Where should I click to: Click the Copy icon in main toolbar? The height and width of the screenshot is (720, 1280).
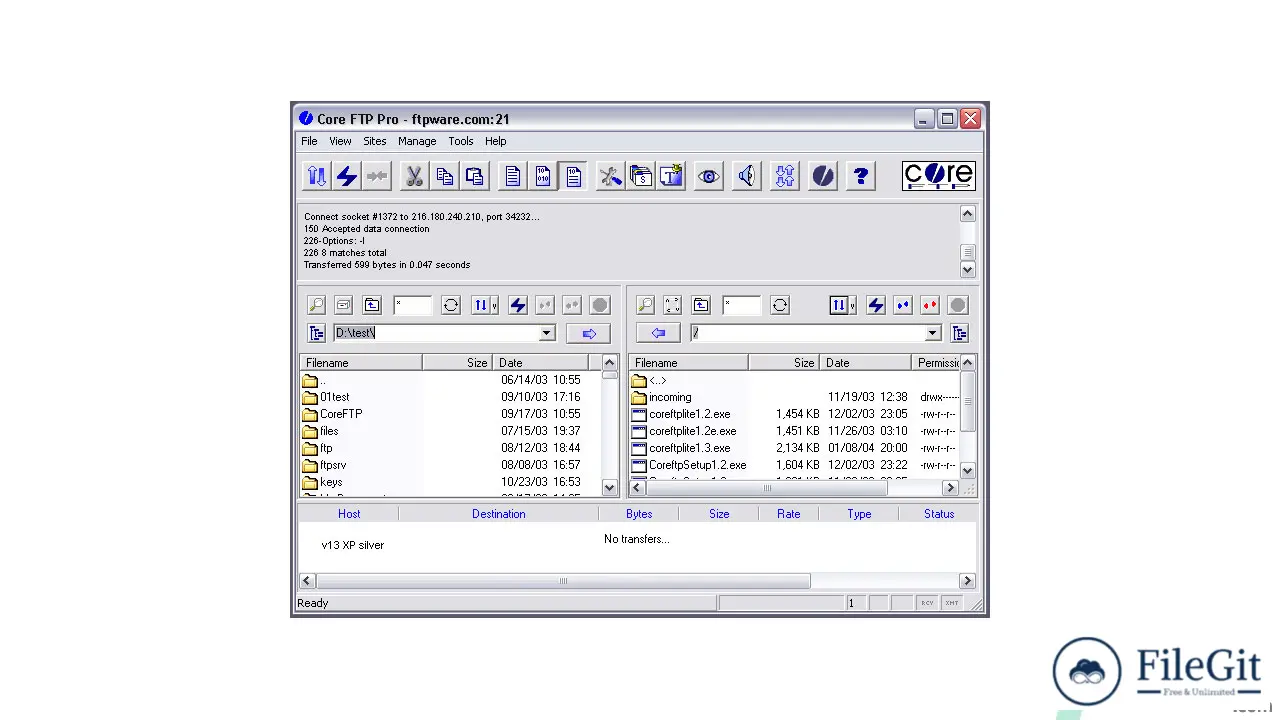(x=444, y=177)
